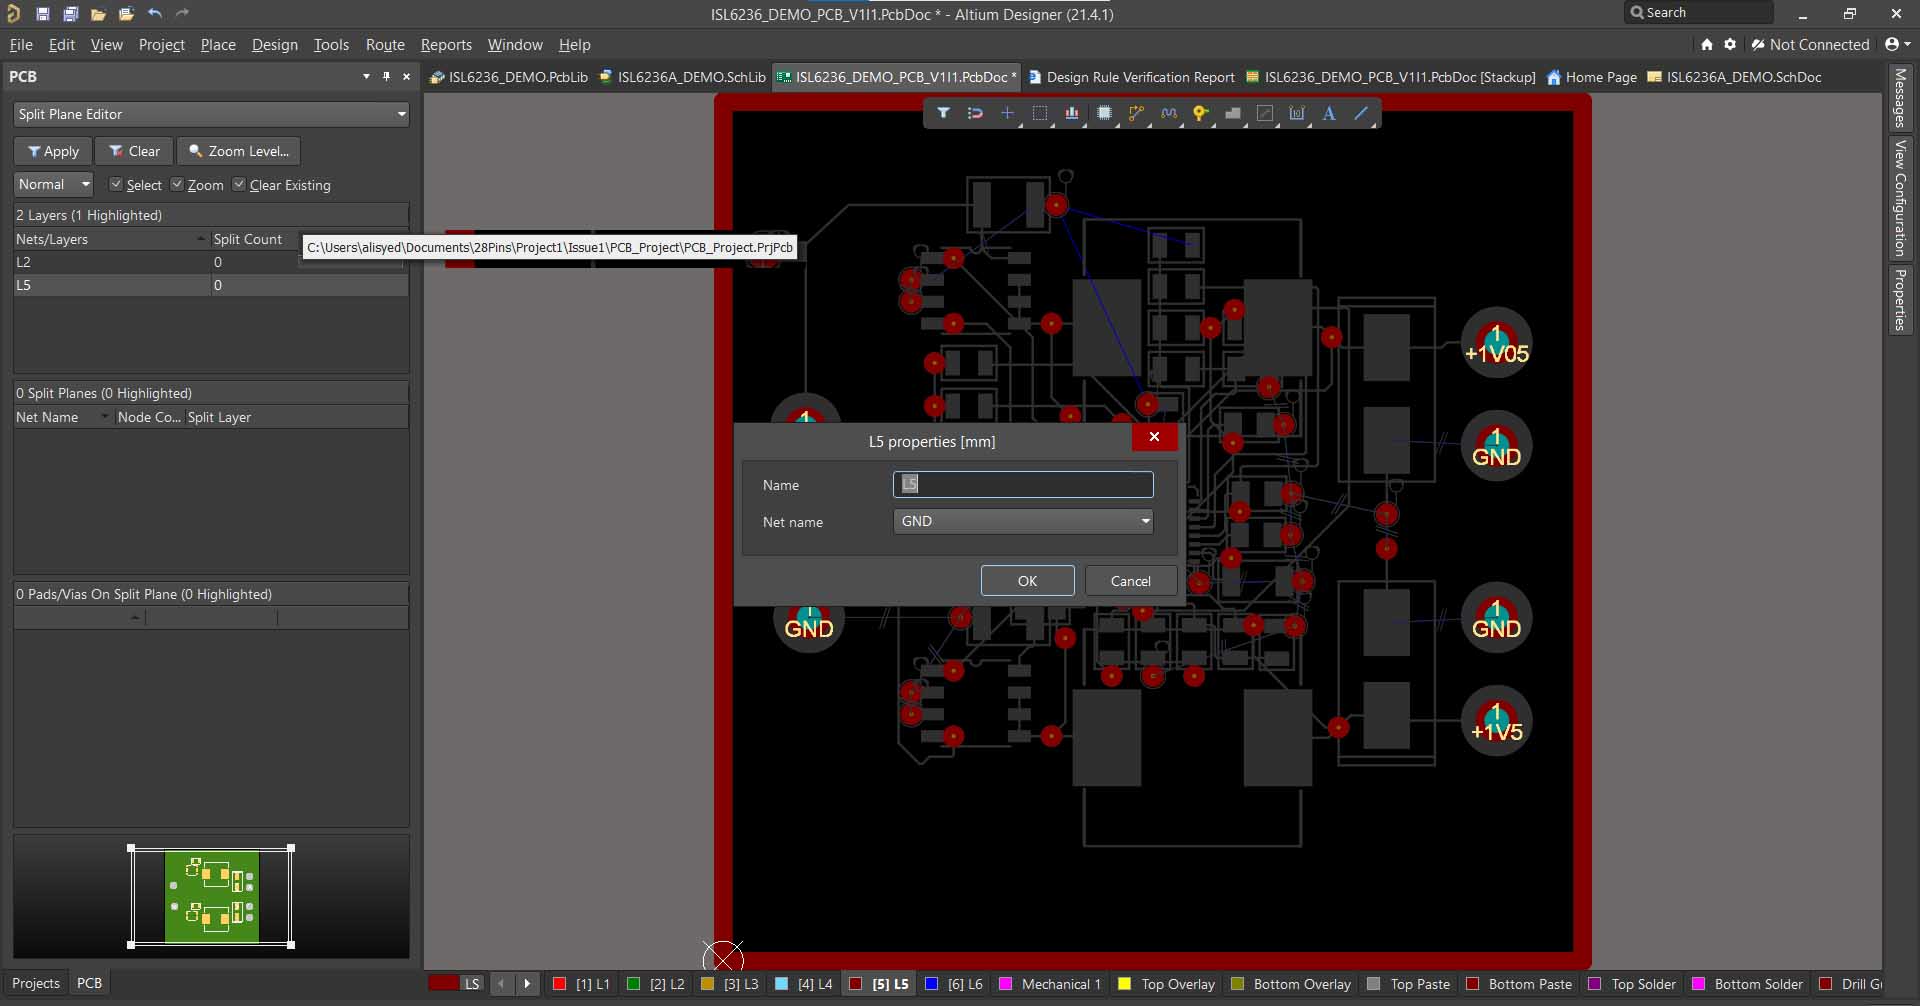
Task: Click the save document icon
Action: pos(43,14)
